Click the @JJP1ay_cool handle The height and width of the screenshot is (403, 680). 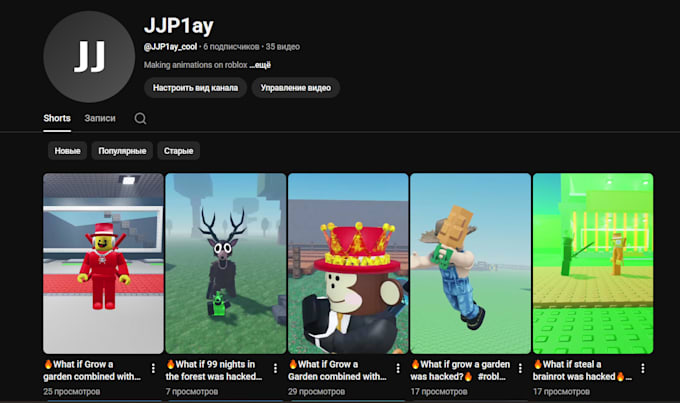click(x=170, y=46)
